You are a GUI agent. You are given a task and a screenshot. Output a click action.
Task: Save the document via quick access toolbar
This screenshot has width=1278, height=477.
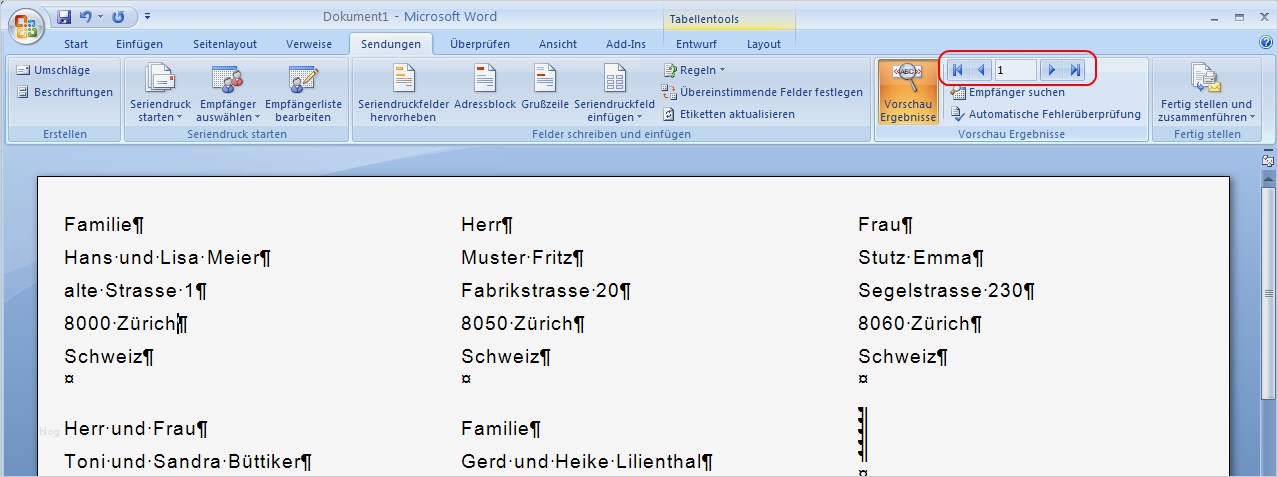pos(64,17)
